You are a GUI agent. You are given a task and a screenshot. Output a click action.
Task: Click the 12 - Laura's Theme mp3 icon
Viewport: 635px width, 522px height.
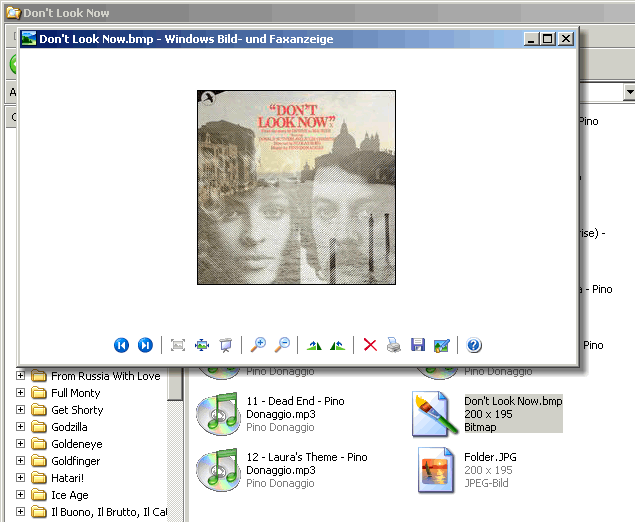click(218, 470)
